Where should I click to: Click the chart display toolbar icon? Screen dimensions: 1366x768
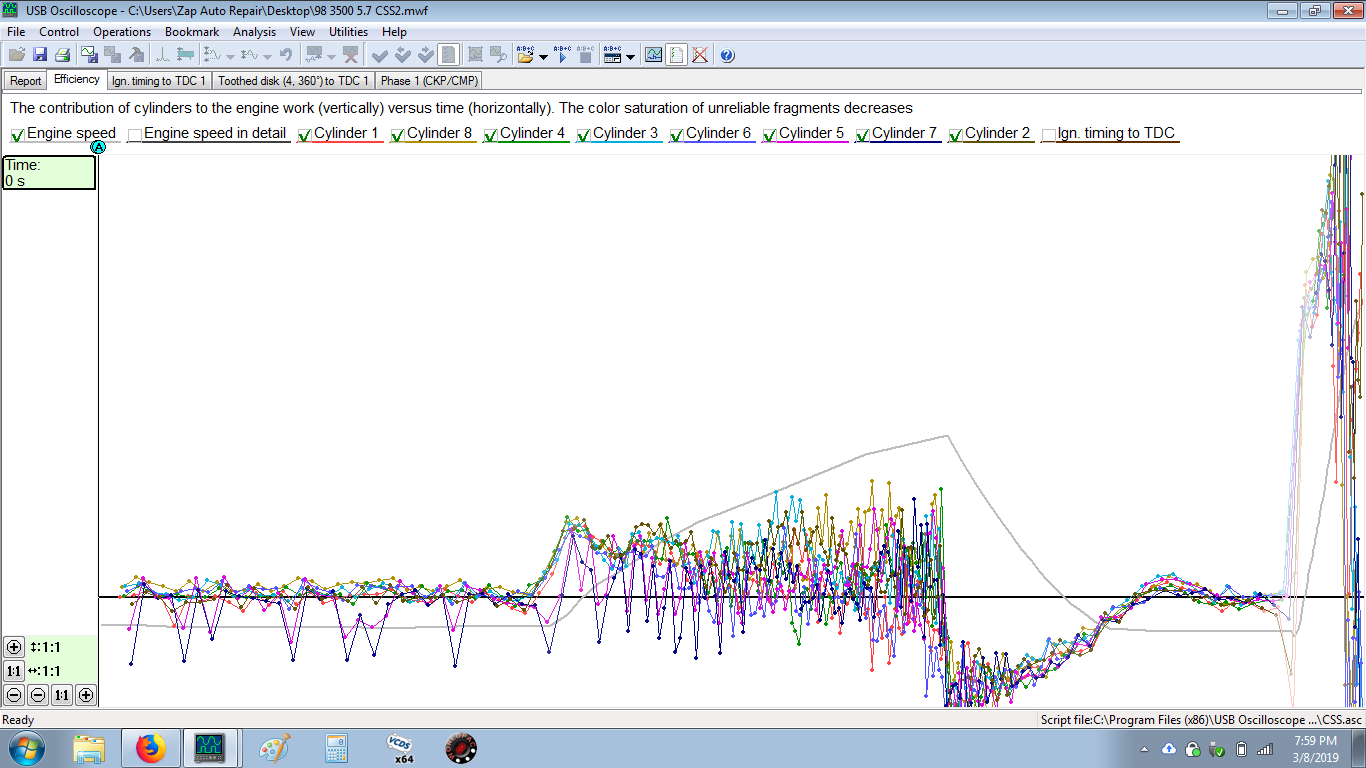tap(654, 56)
